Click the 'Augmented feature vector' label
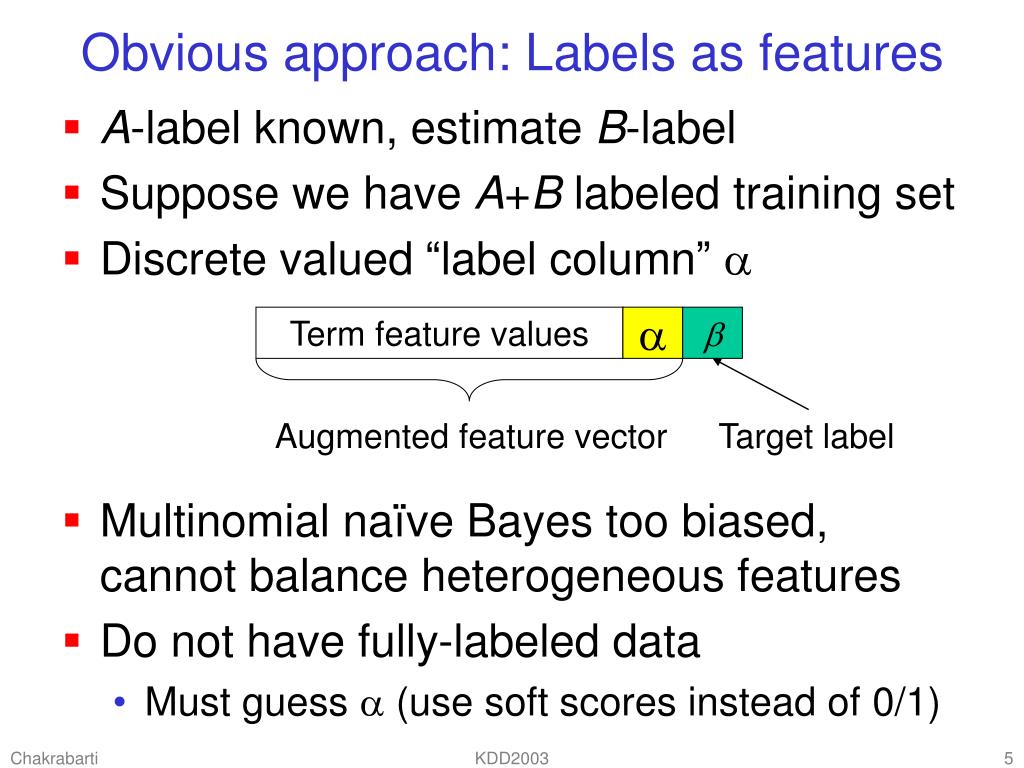The height and width of the screenshot is (768, 1024). point(471,437)
